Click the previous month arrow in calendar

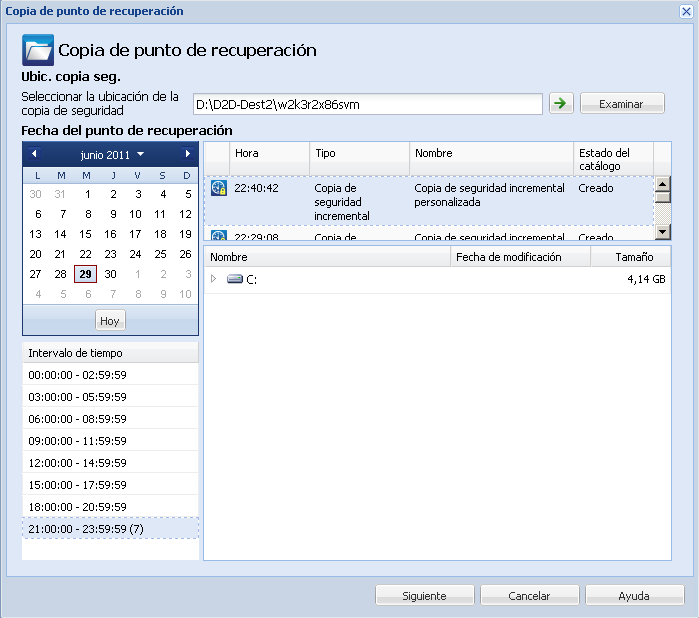click(x=35, y=154)
